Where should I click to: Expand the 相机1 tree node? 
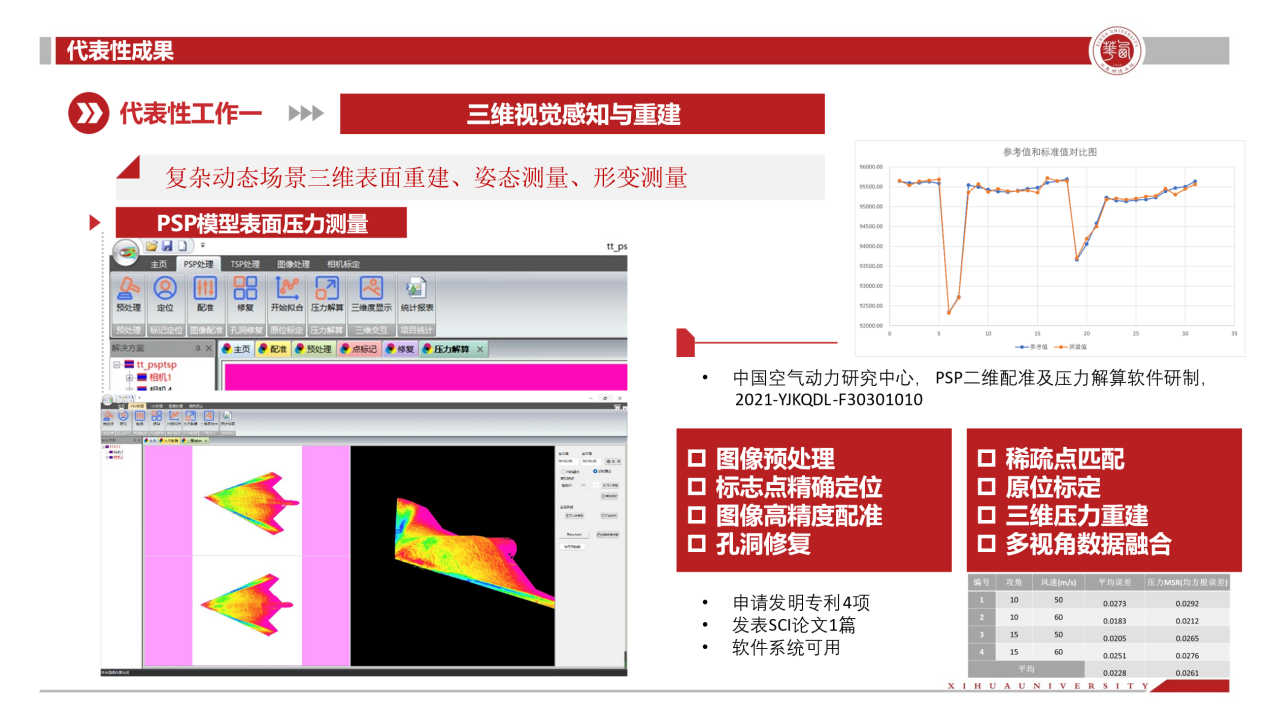pos(129,378)
